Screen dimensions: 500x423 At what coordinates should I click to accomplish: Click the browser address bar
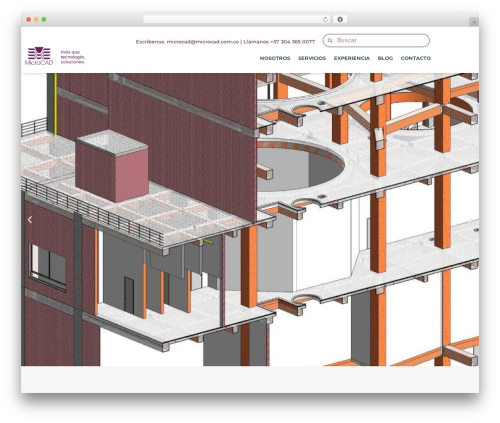[236, 19]
